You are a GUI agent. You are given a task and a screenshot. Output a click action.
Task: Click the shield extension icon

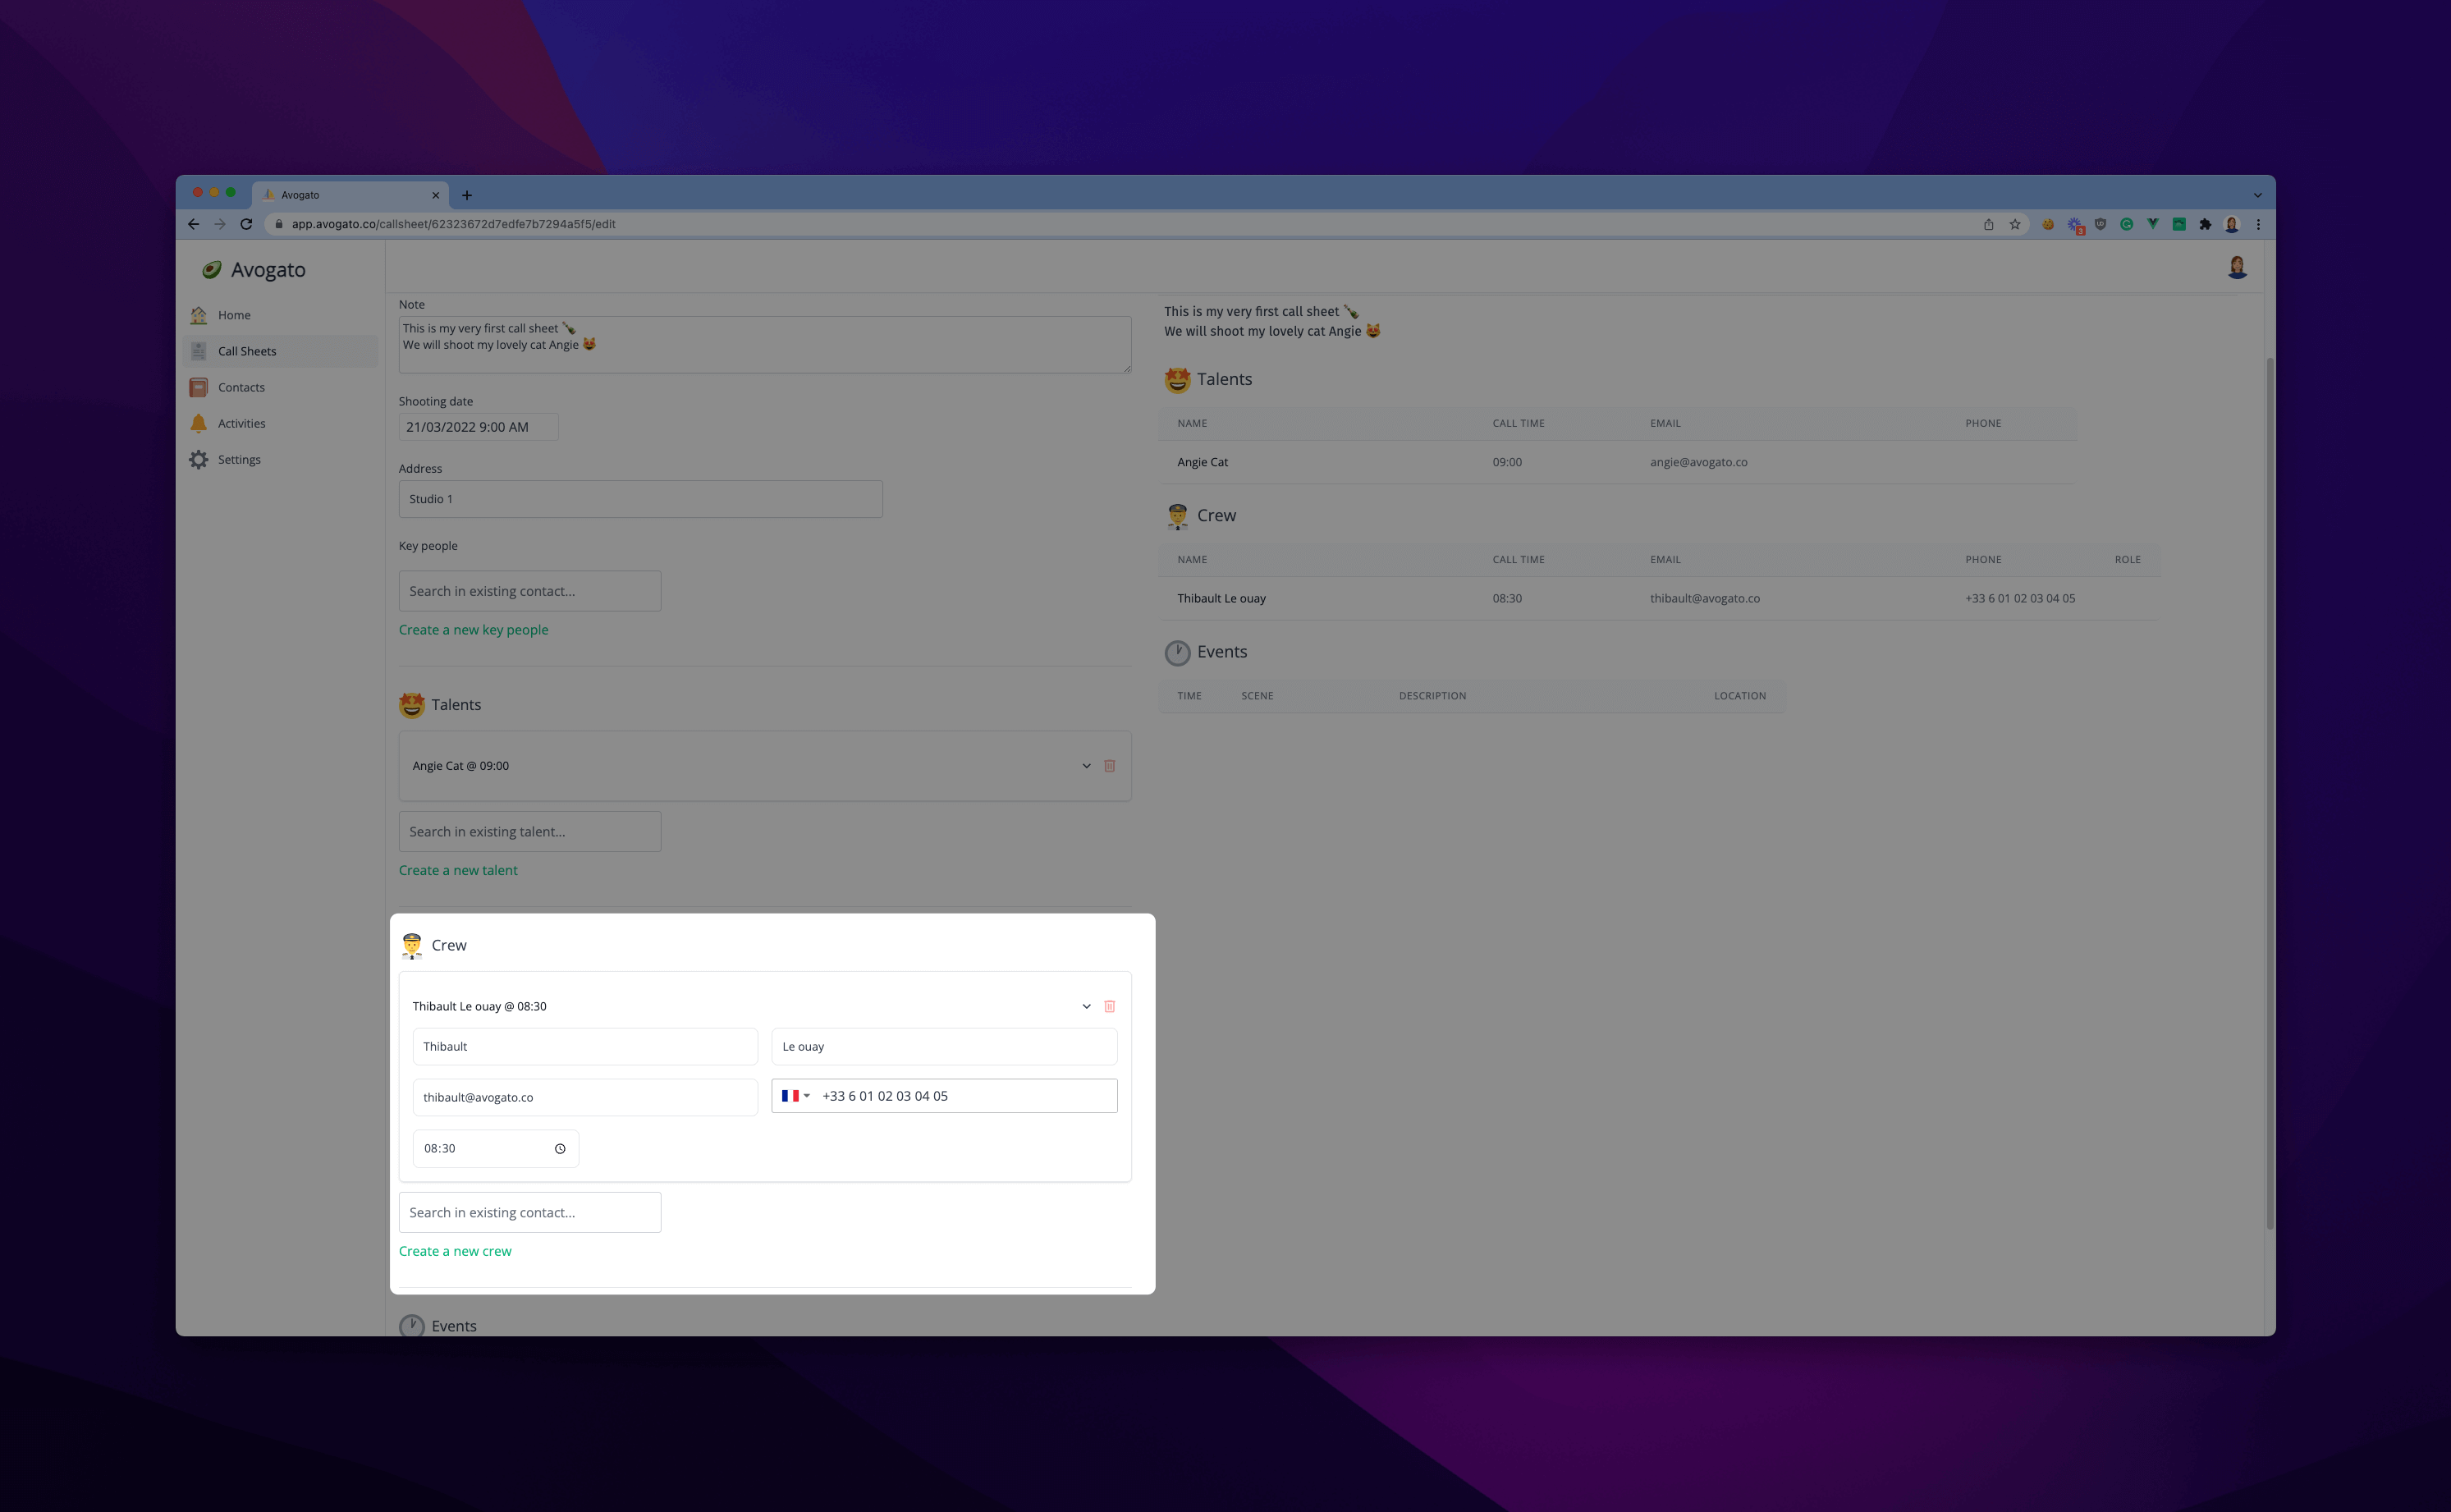tap(2100, 224)
